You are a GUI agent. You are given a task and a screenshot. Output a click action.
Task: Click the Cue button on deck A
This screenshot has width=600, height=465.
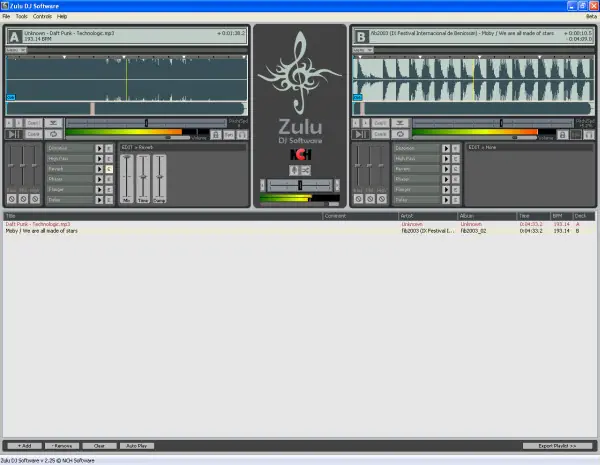tap(34, 134)
